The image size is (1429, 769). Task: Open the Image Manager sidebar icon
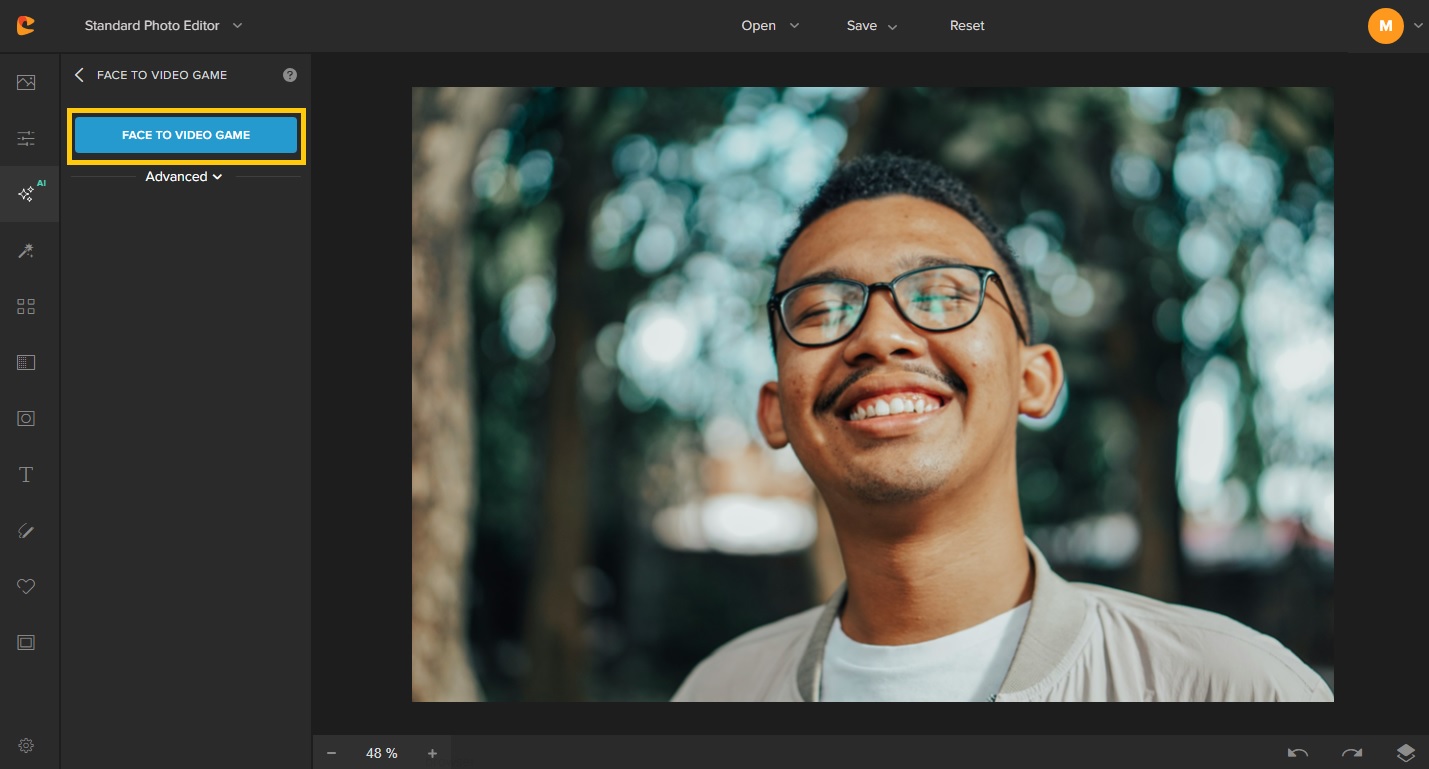[x=26, y=83]
